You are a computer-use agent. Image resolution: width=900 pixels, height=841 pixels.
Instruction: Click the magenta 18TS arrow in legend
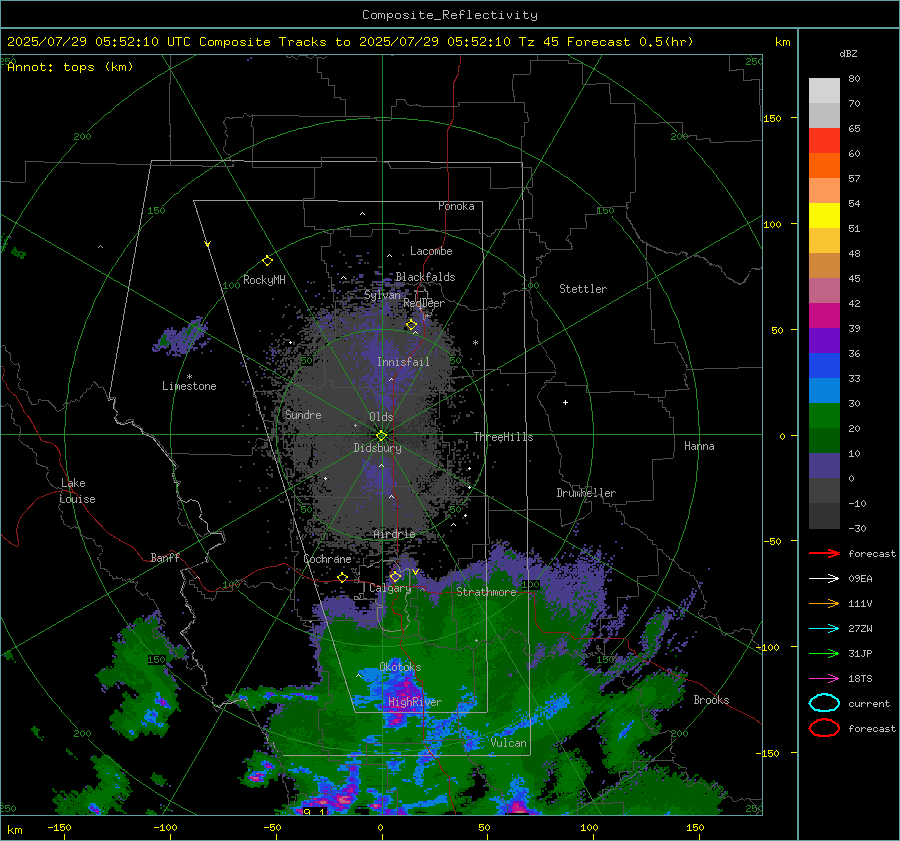(824, 679)
